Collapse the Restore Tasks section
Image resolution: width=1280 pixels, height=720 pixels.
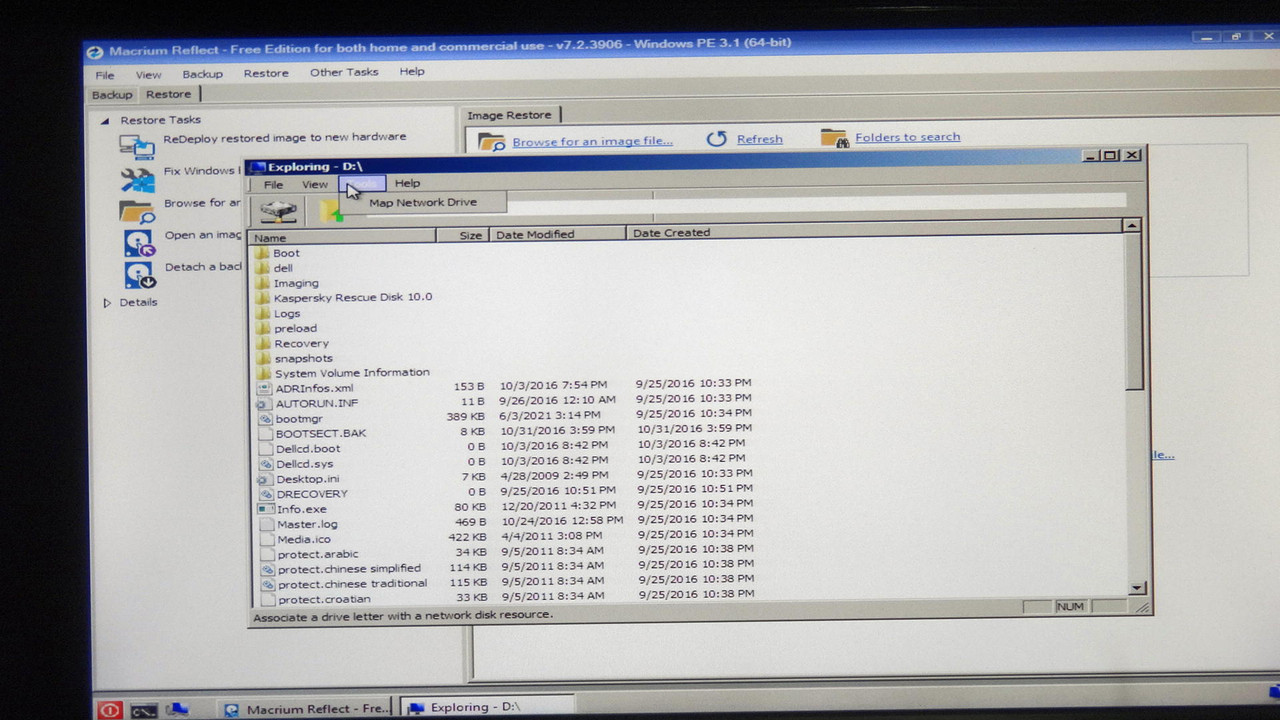click(x=105, y=120)
